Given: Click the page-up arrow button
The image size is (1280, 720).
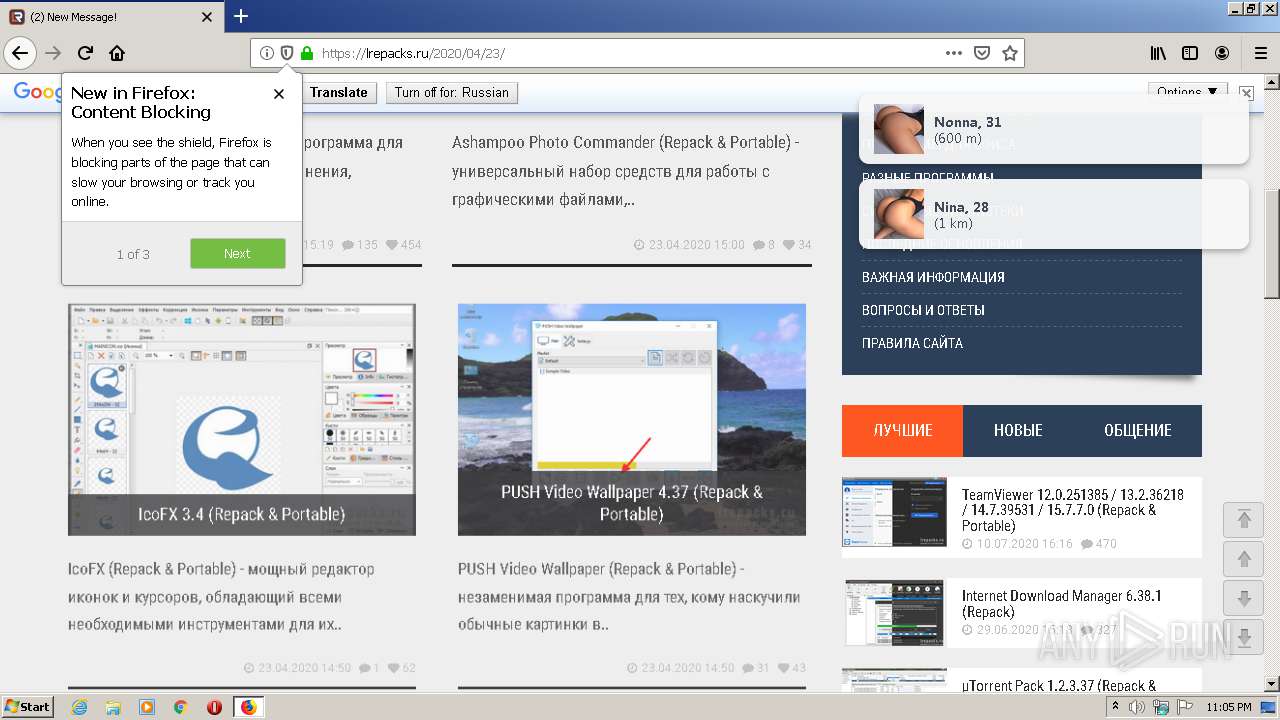Looking at the screenshot, I should 1244,559.
